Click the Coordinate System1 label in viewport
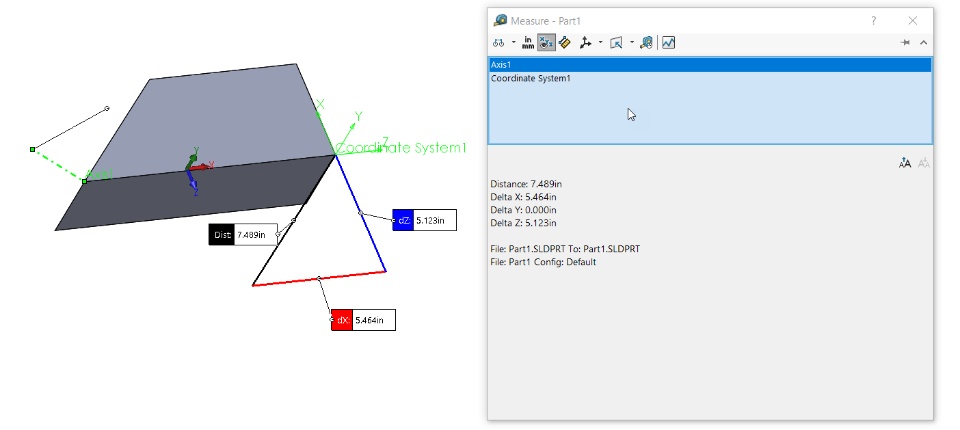The width and height of the screenshot is (960, 430). click(402, 148)
